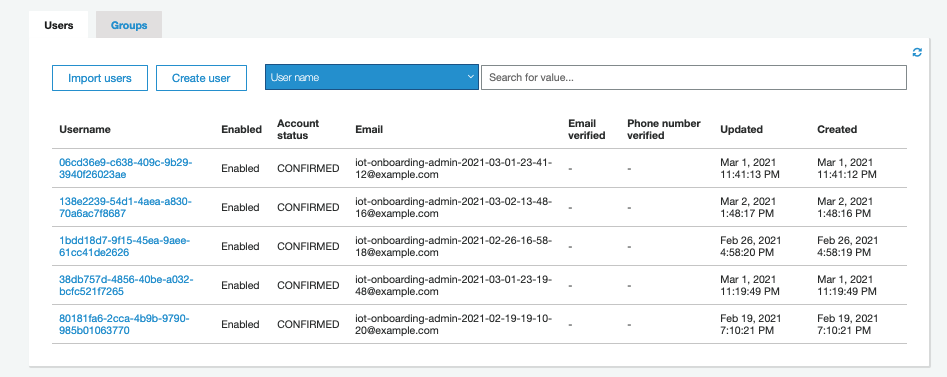Viewport: 947px width, 377px height.
Task: Click Updated value Mar 1, 2021 11:41:13 PM
Action: pos(750,169)
